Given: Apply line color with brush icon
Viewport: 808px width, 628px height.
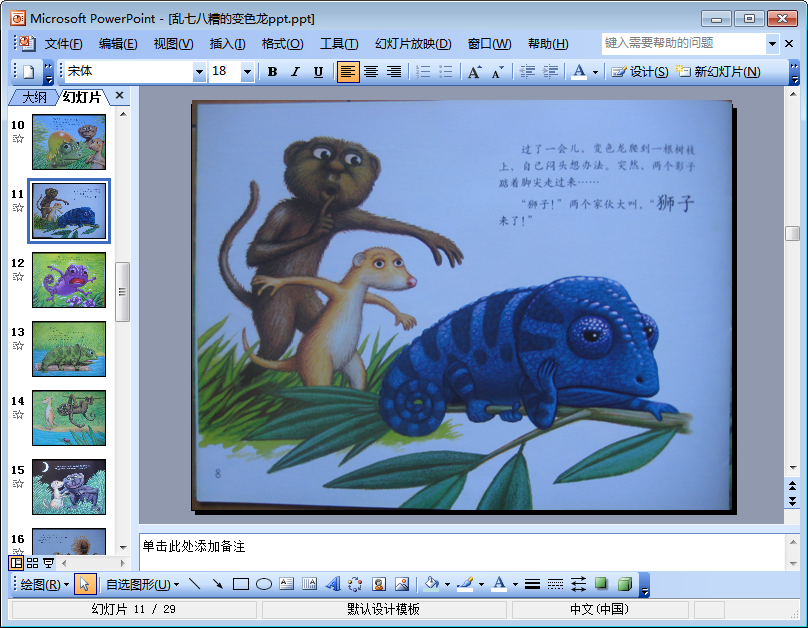Looking at the screenshot, I should click(465, 584).
